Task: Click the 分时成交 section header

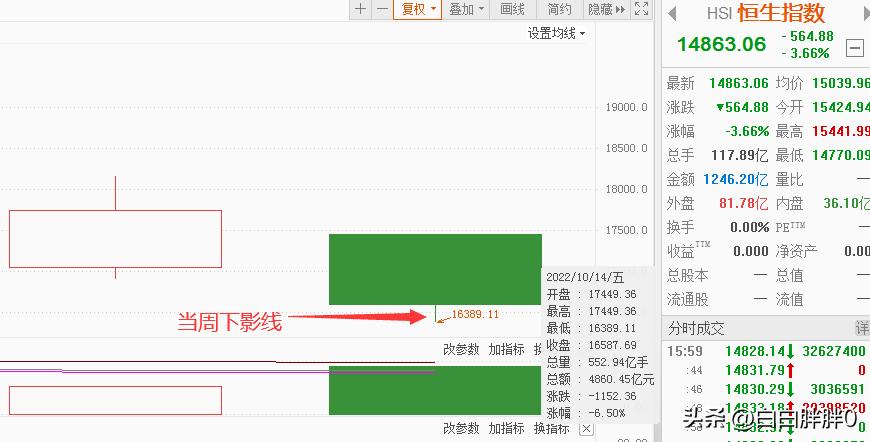Action: (x=696, y=328)
